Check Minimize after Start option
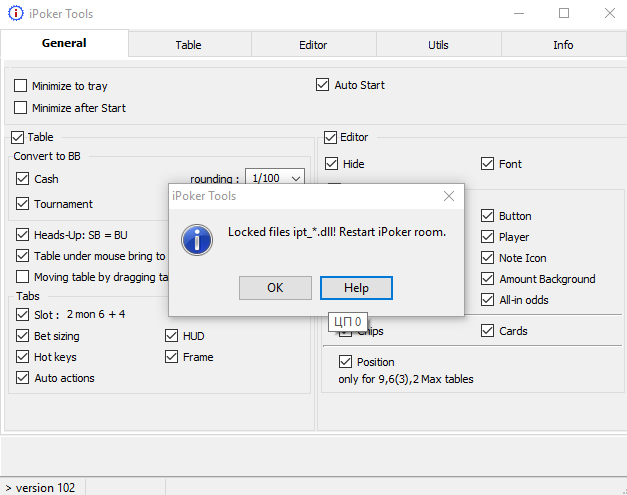Viewport: 627px width, 495px height. click(21, 108)
